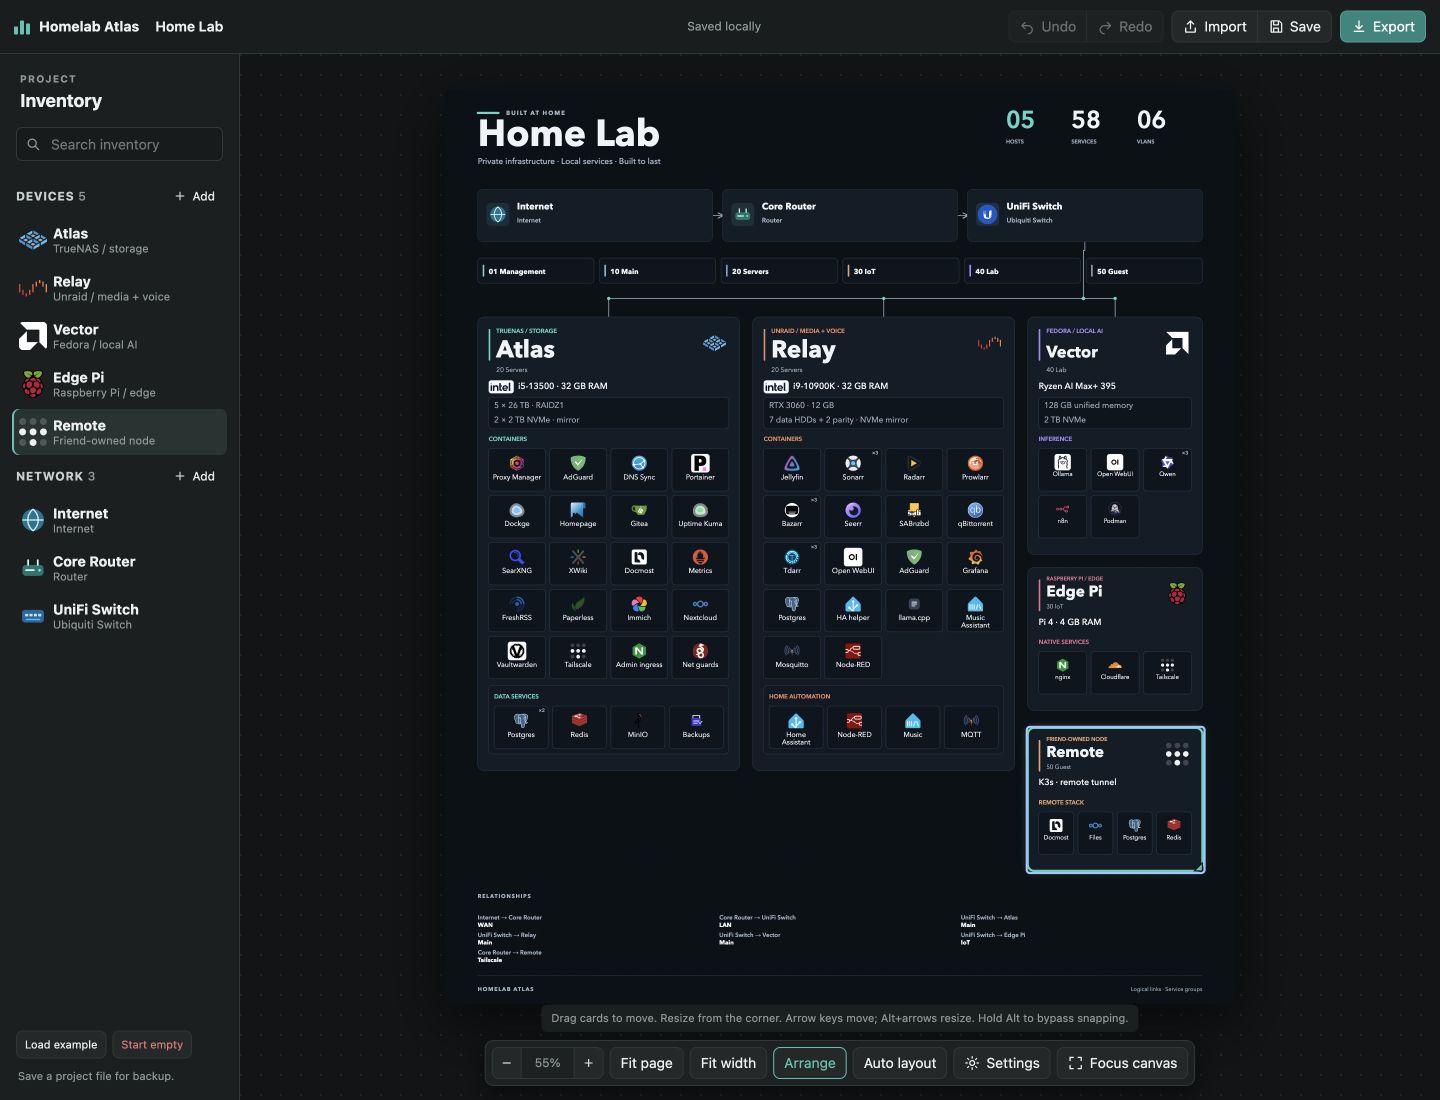The height and width of the screenshot is (1100, 1440).
Task: Click the Cloudflare icon in Edge Pi card
Action: (1115, 665)
